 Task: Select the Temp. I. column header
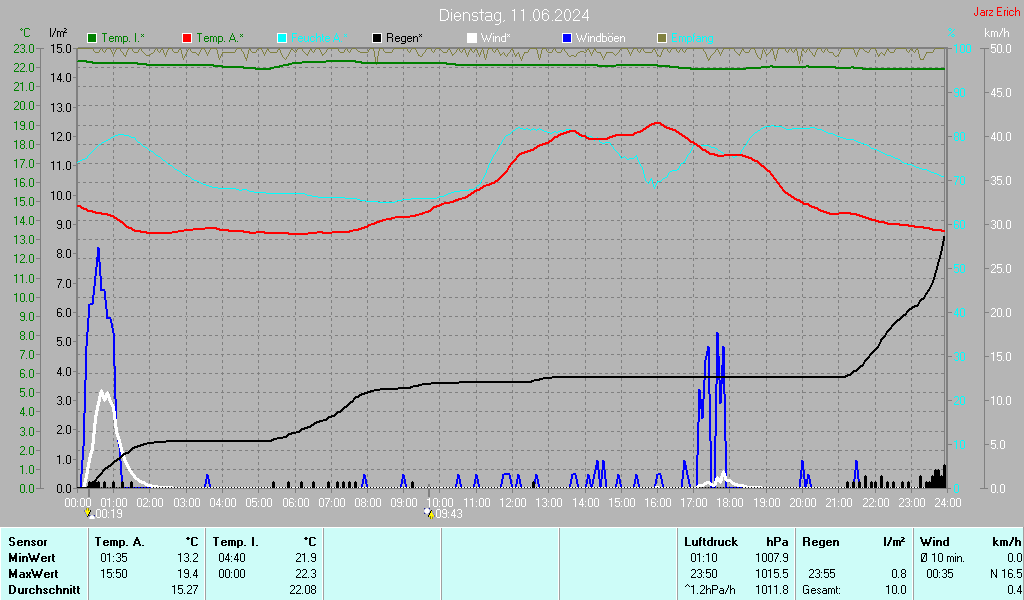[x=235, y=542]
